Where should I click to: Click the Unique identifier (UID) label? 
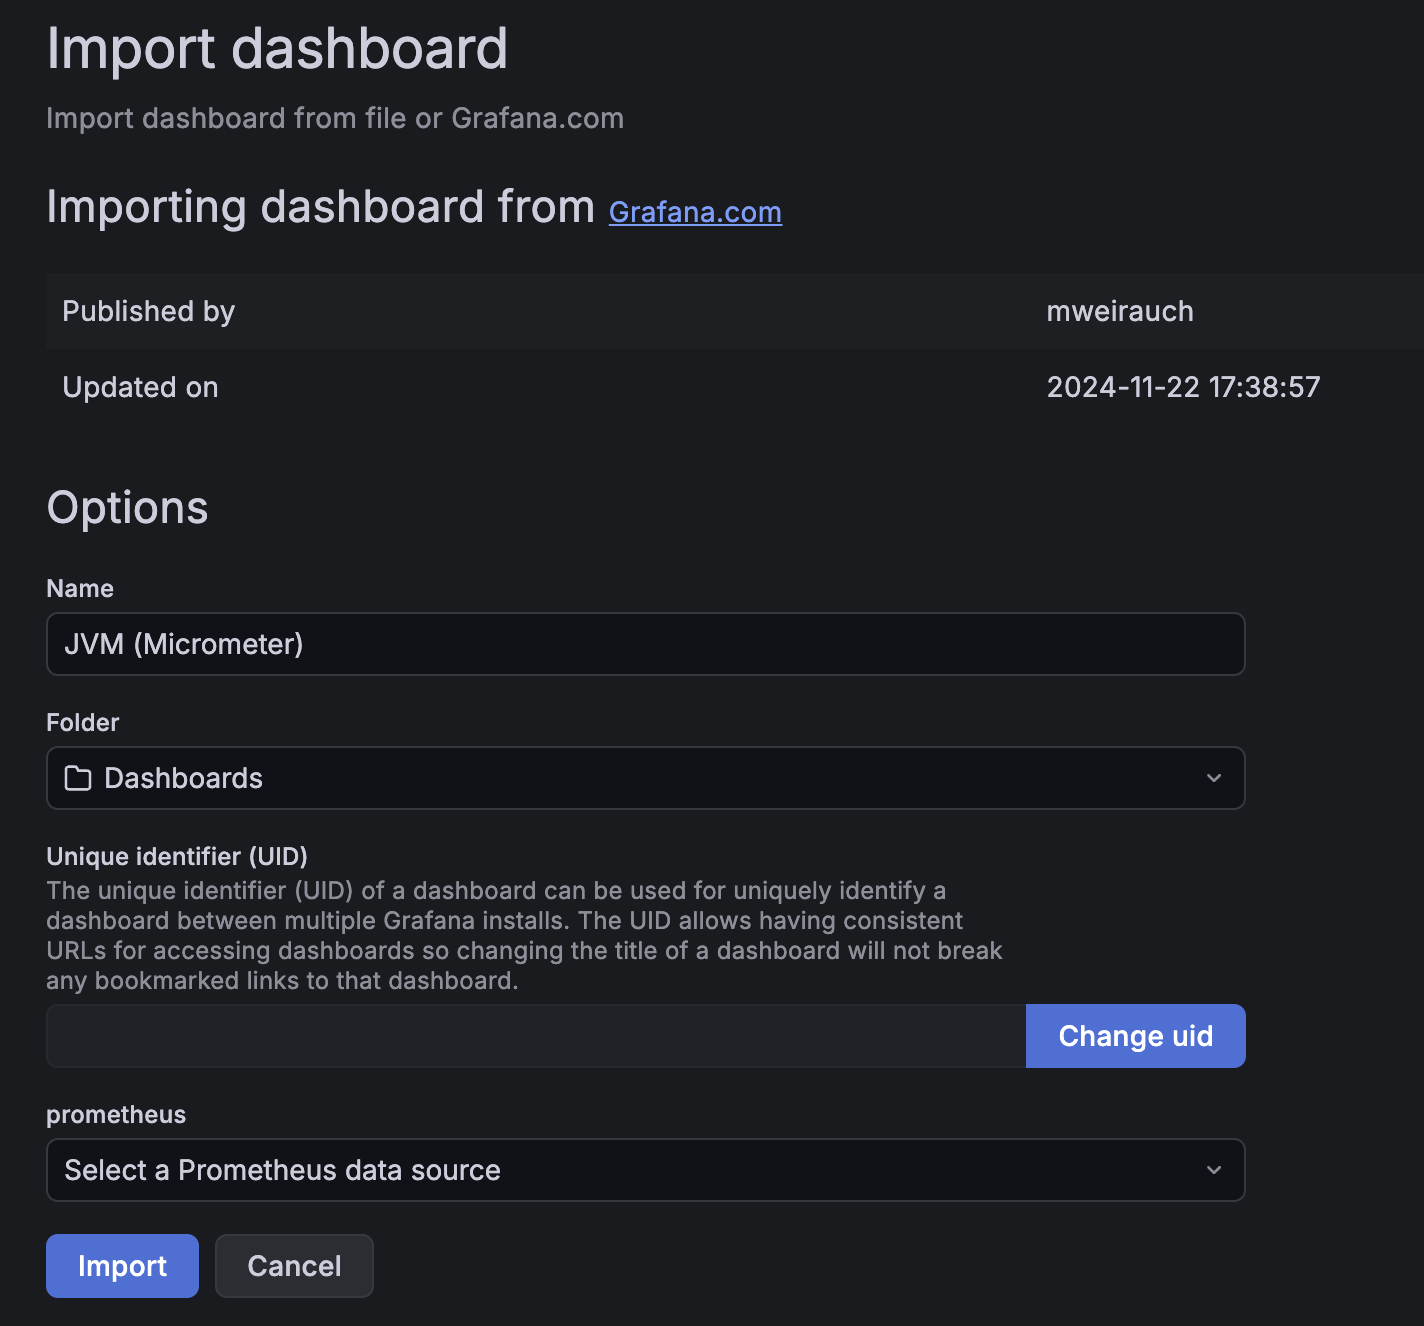tap(177, 856)
